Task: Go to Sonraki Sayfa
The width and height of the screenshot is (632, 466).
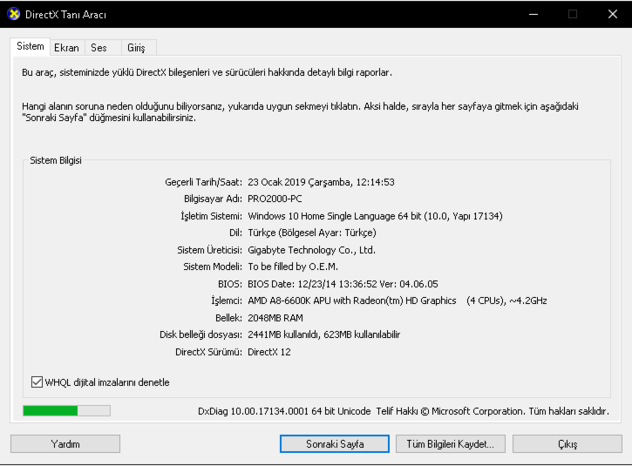Action: [335, 444]
